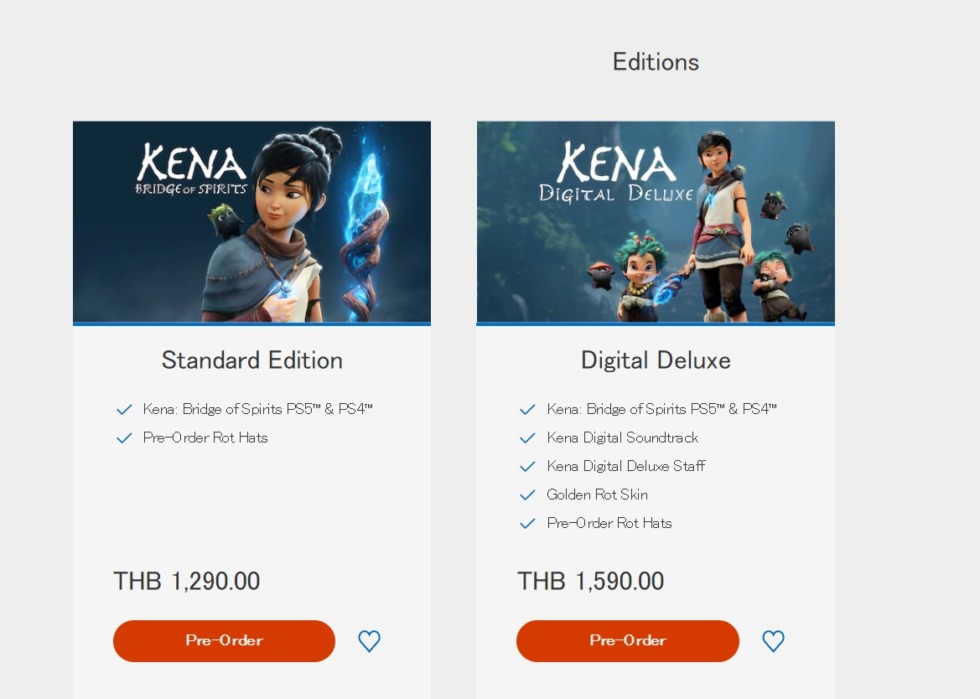Click checkmark beside Digital Deluxe Pre-Order Rot Hats
The image size is (980, 699).
pyautogui.click(x=527, y=523)
